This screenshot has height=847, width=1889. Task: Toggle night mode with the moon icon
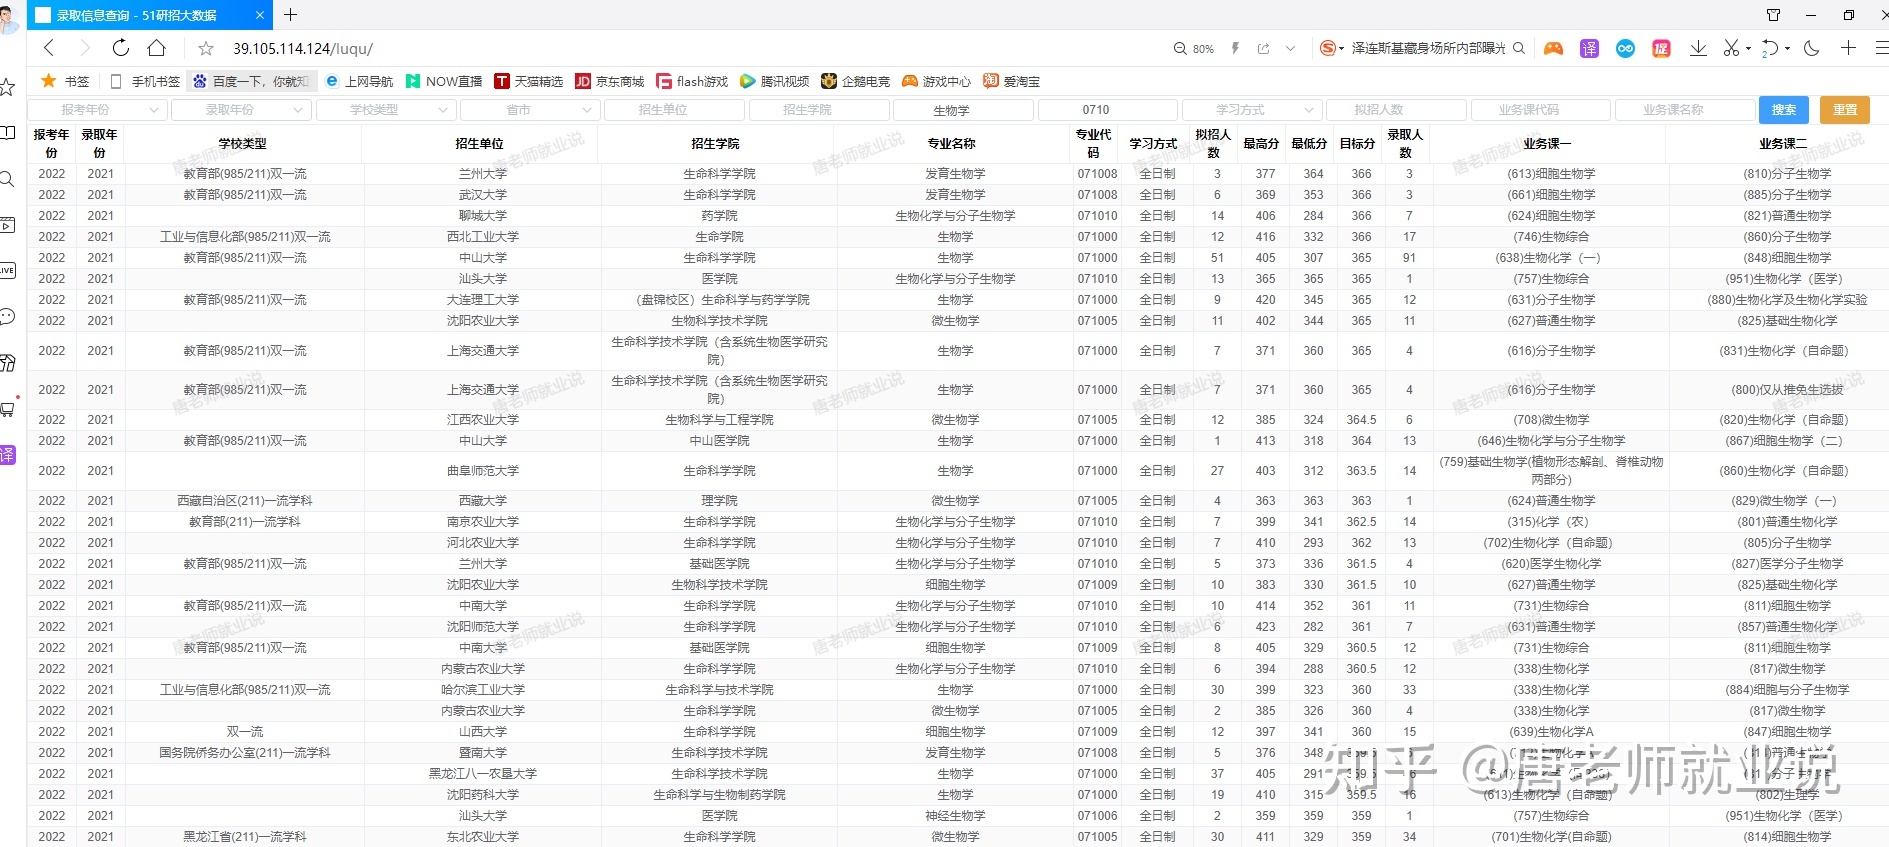pos(1811,48)
